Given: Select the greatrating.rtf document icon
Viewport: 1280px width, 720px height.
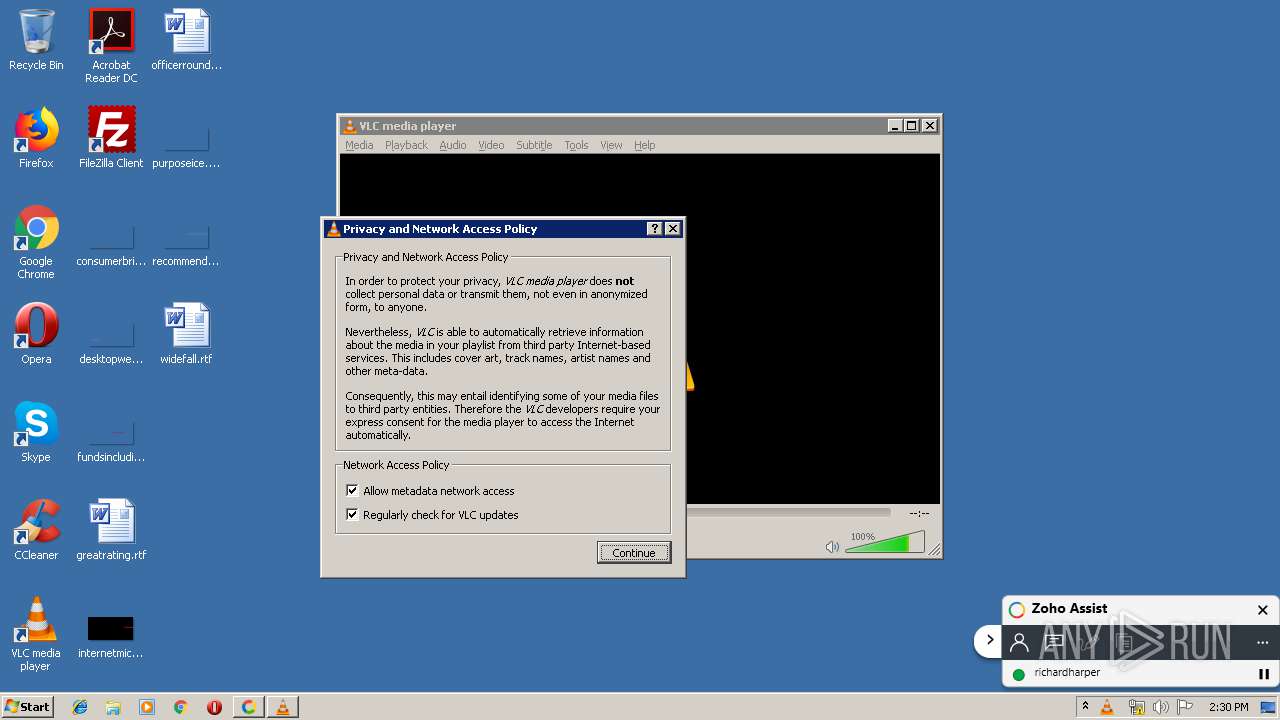Looking at the screenshot, I should [111, 530].
